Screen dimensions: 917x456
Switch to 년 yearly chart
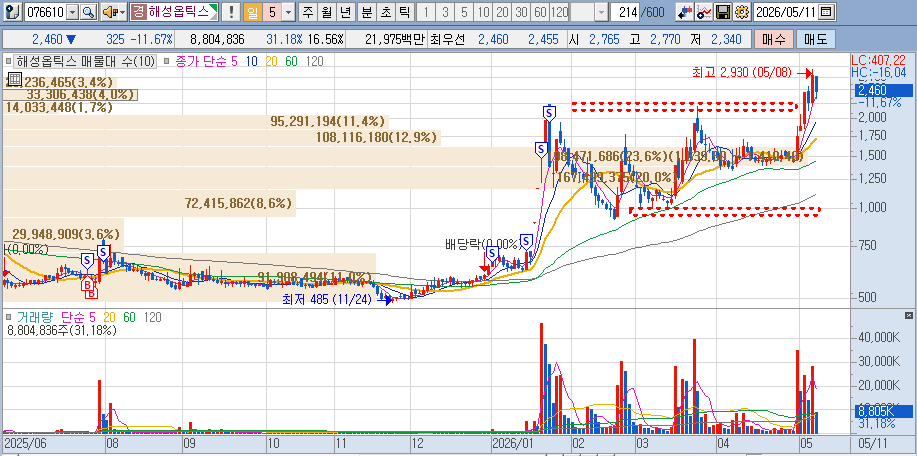(x=346, y=11)
